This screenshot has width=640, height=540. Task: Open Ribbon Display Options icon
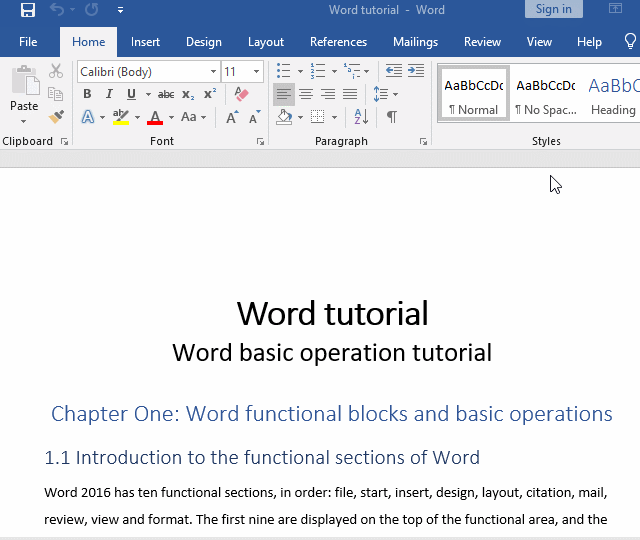click(x=615, y=9)
